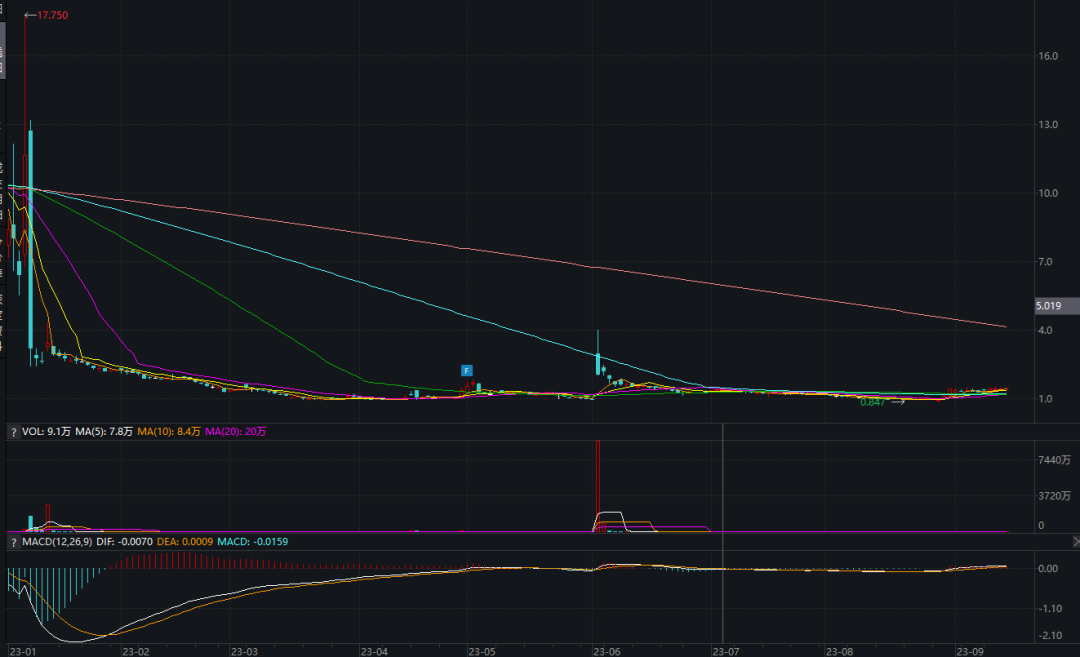Image resolution: width=1080 pixels, height=657 pixels.
Task: Click the 5.019 current price tag
Action: pos(1057,306)
